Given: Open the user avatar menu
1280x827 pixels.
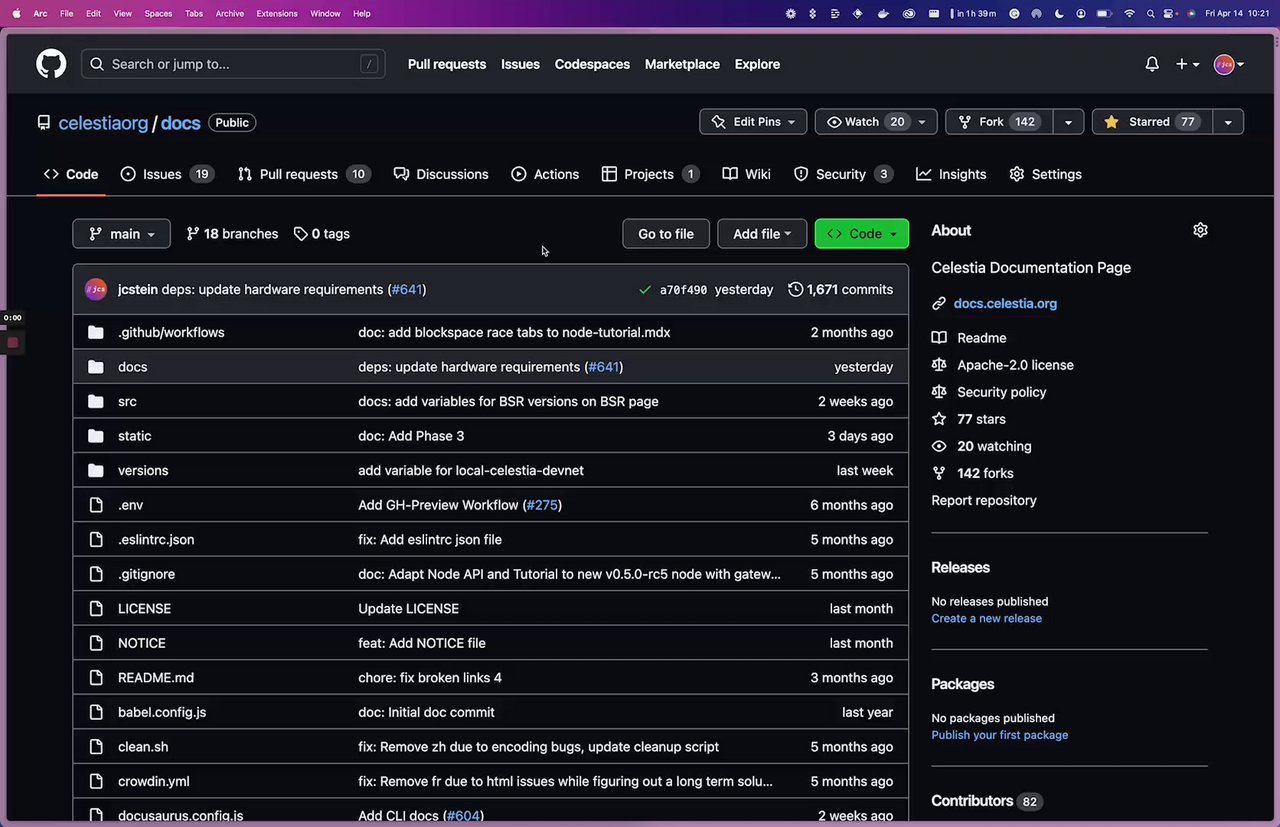Looking at the screenshot, I should (x=1229, y=64).
